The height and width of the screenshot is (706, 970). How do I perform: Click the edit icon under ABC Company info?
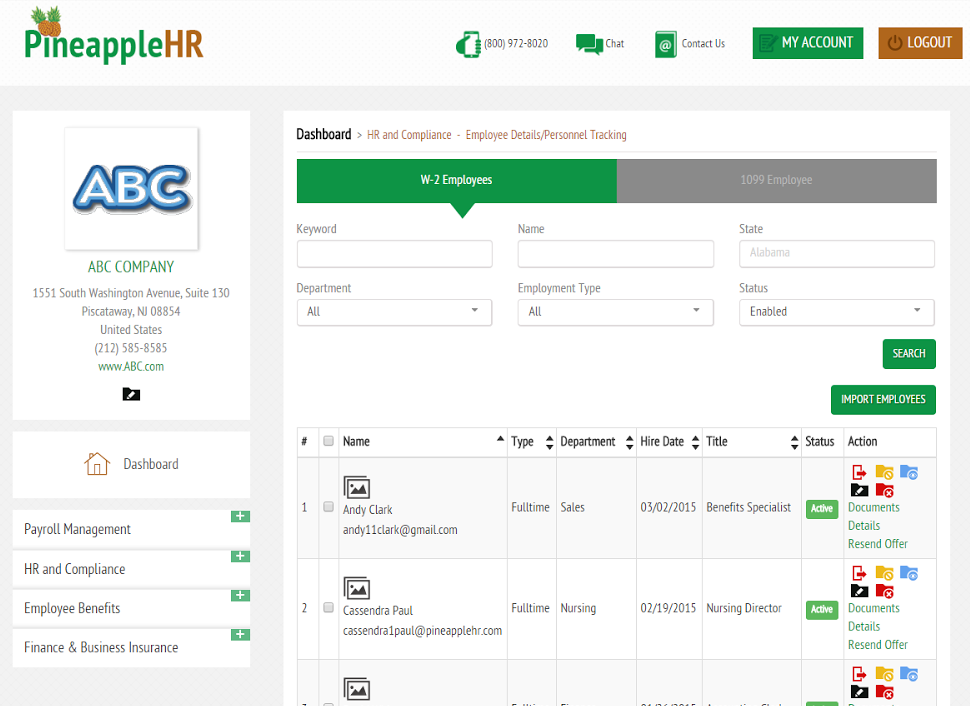click(131, 394)
